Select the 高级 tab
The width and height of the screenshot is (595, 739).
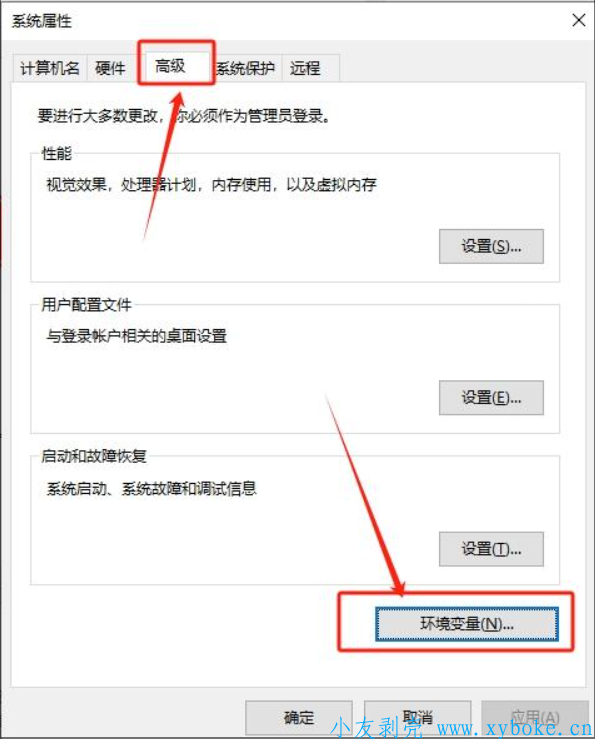coord(170,66)
